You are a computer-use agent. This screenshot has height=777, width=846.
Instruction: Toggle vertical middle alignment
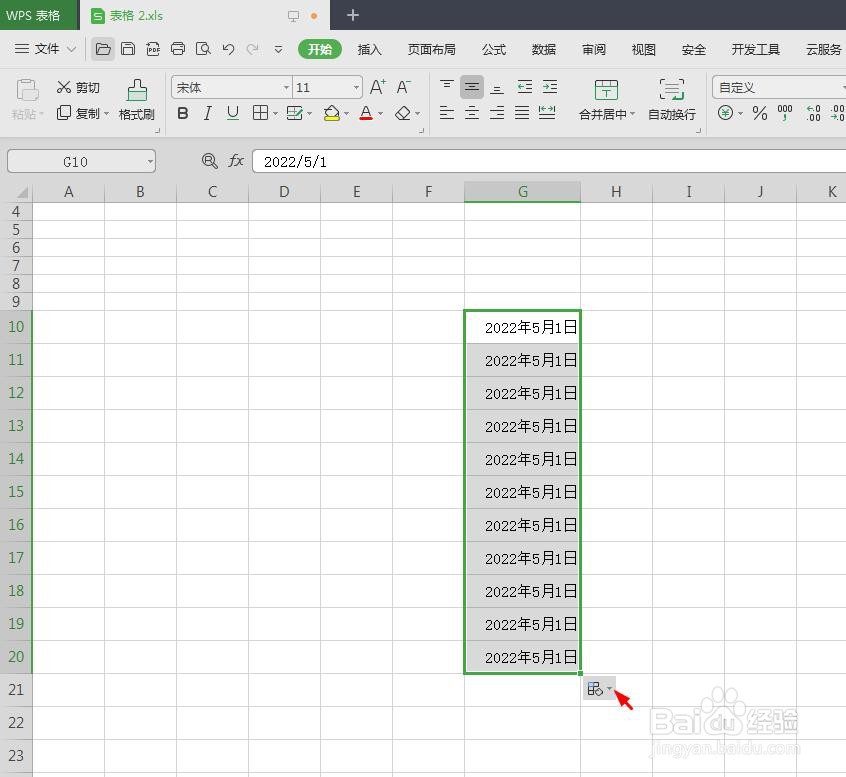(x=472, y=87)
